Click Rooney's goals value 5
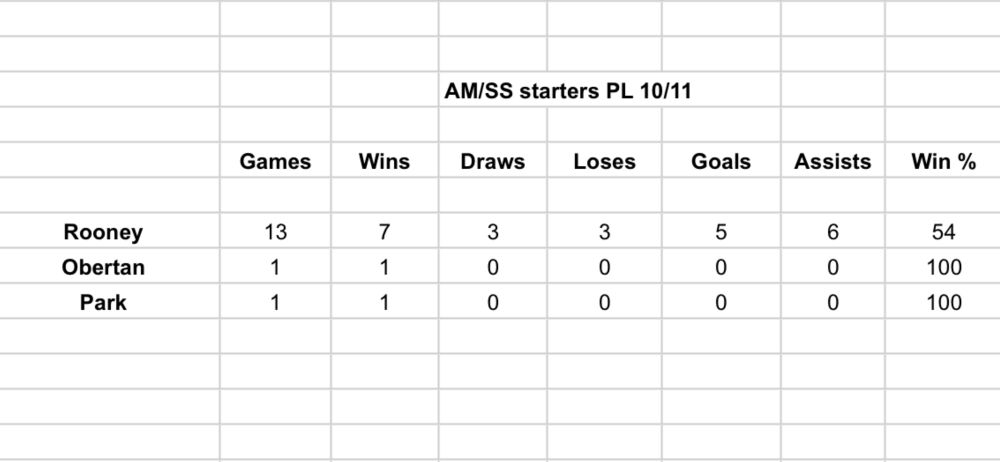 pos(721,231)
